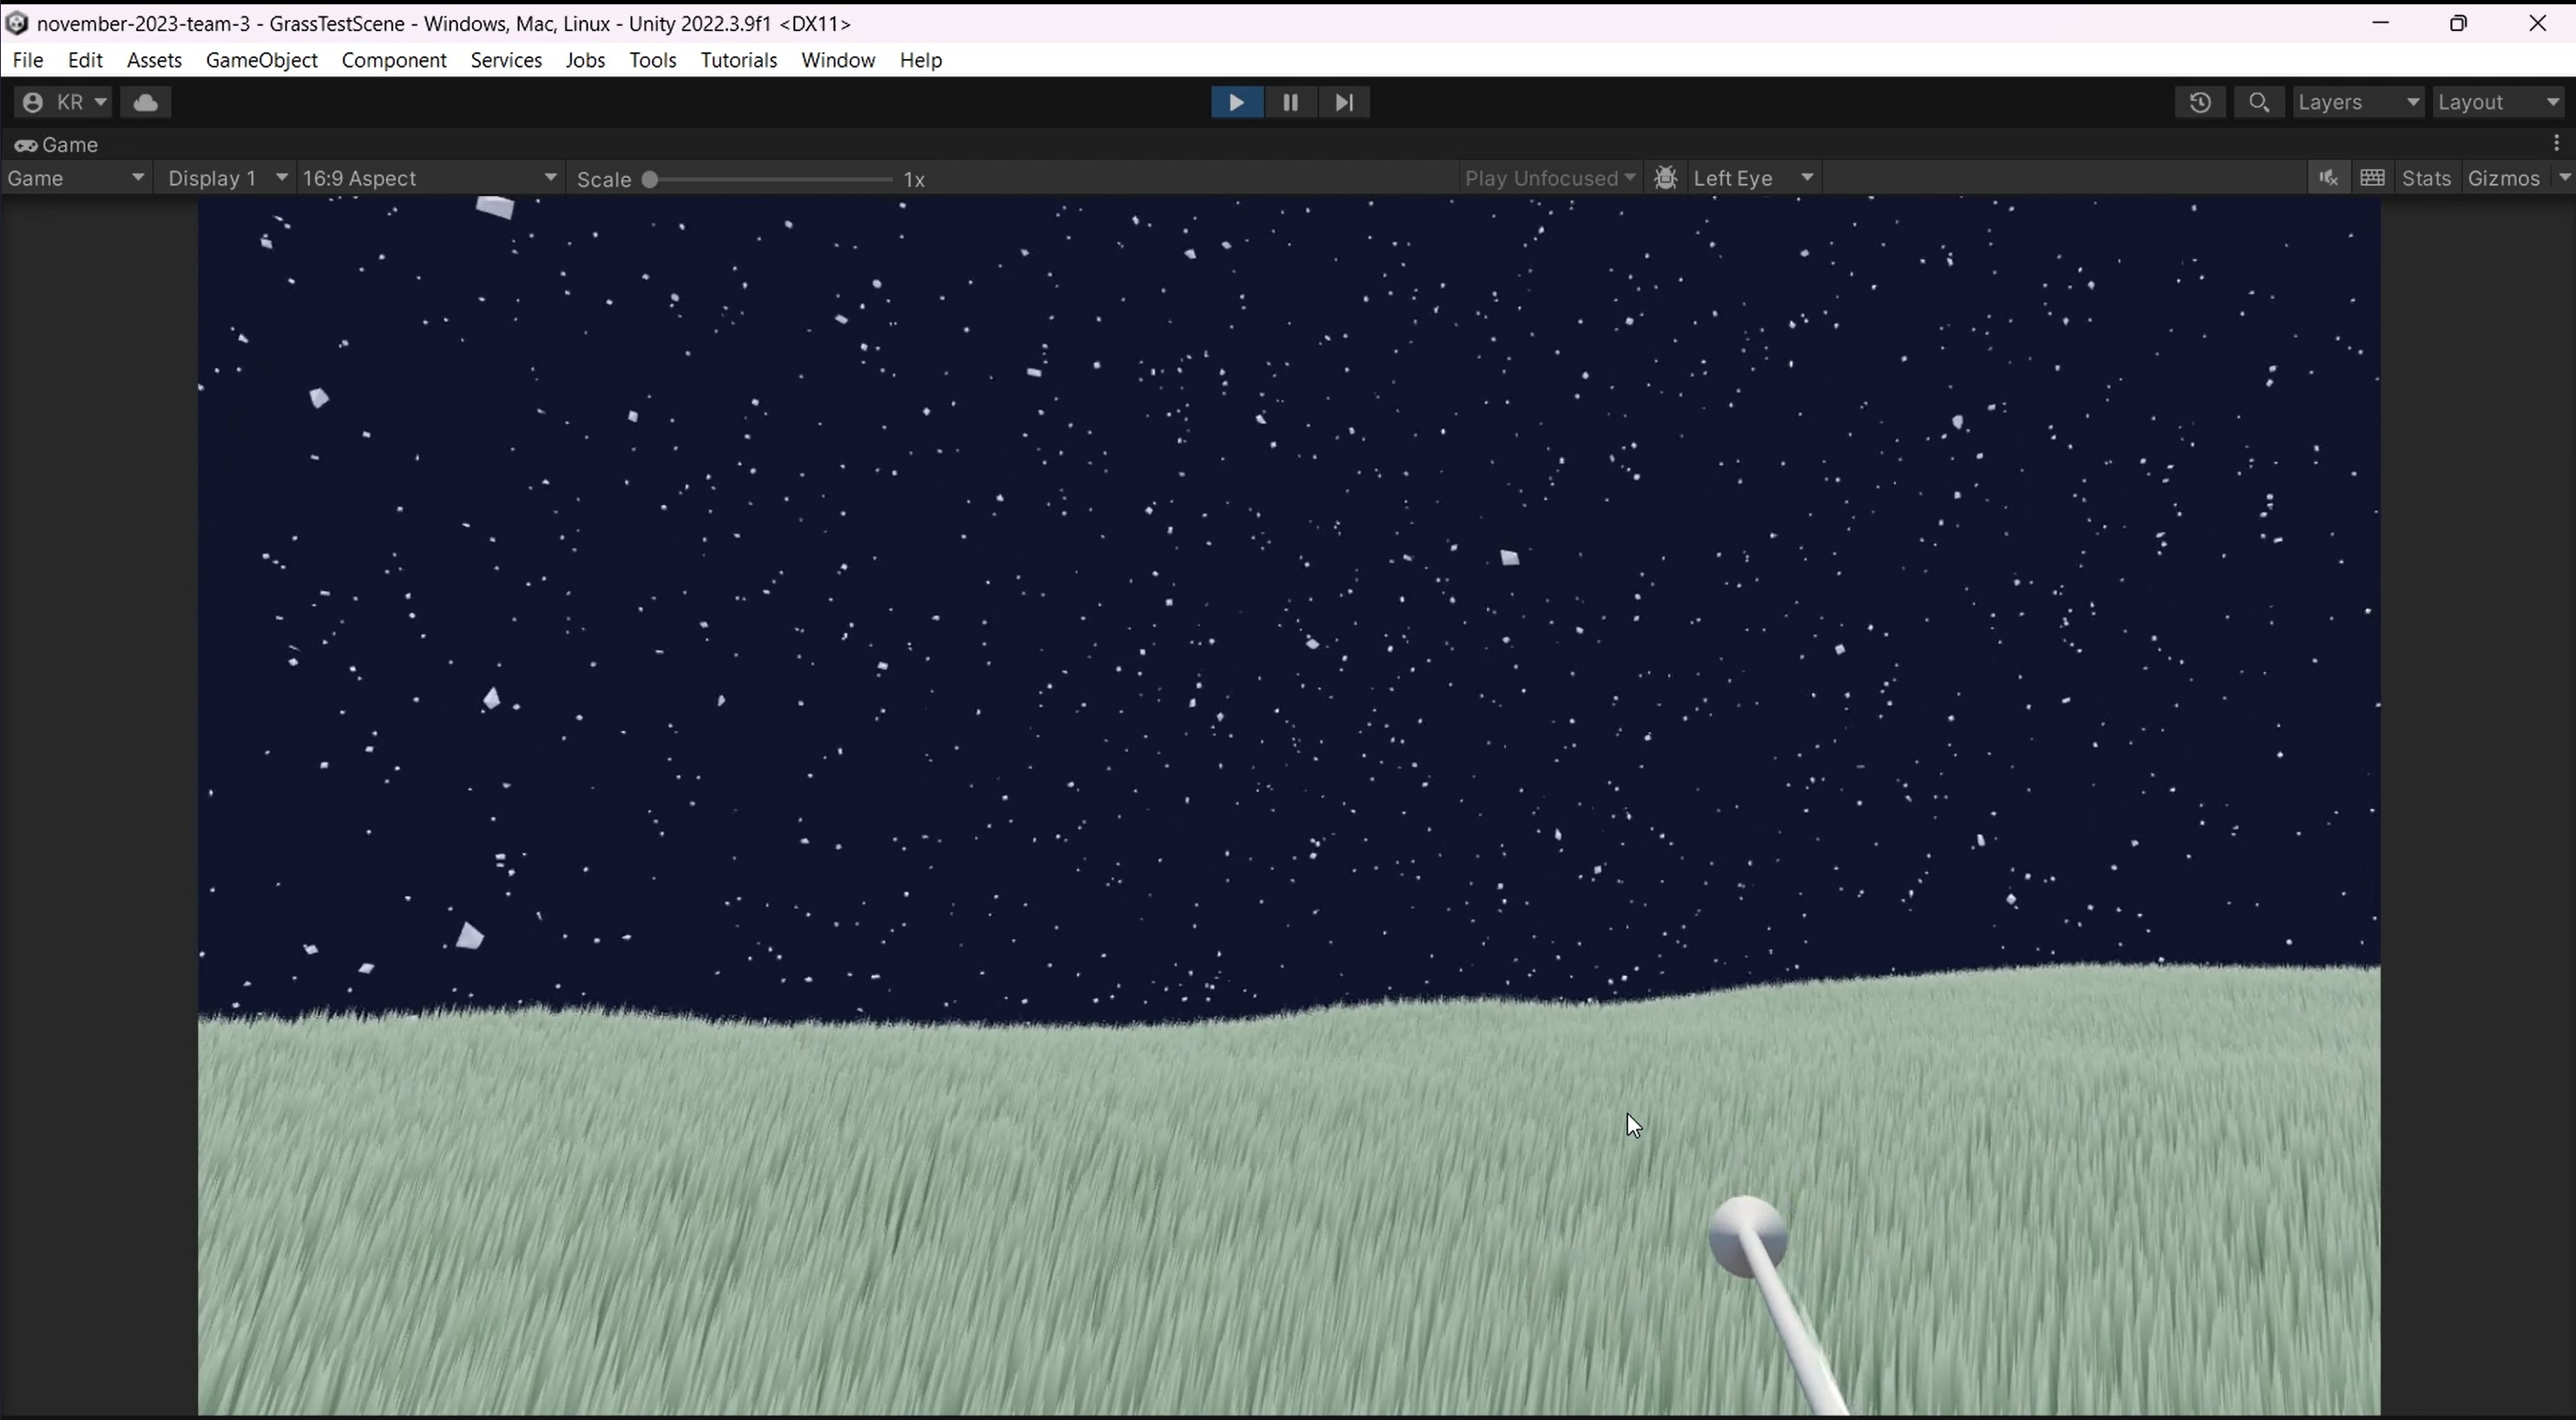Viewport: 2576px width, 1420px height.
Task: Open the Left Eye dropdown
Action: click(1752, 178)
